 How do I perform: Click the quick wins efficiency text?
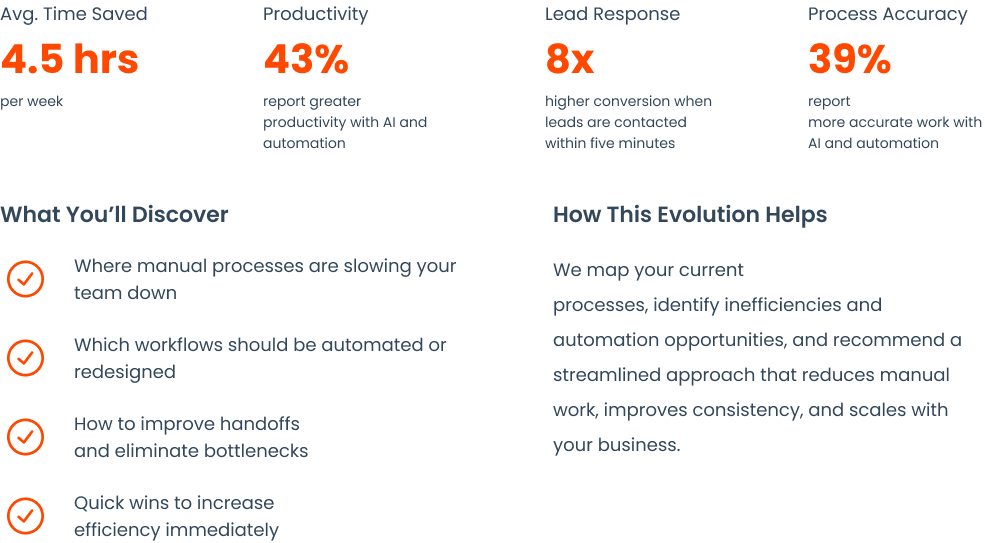pyautogui.click(x=177, y=516)
